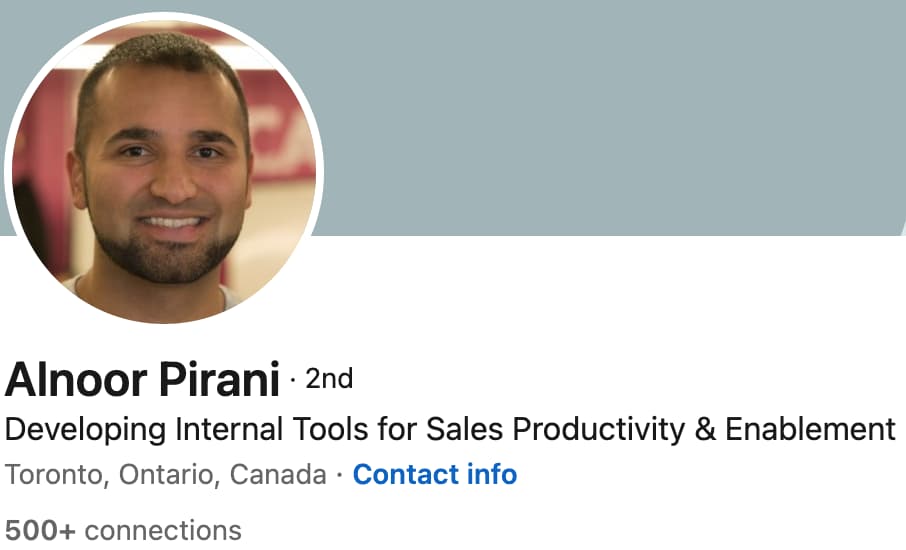
Task: Click the Alnoor Pirani name heading
Action: (142, 380)
